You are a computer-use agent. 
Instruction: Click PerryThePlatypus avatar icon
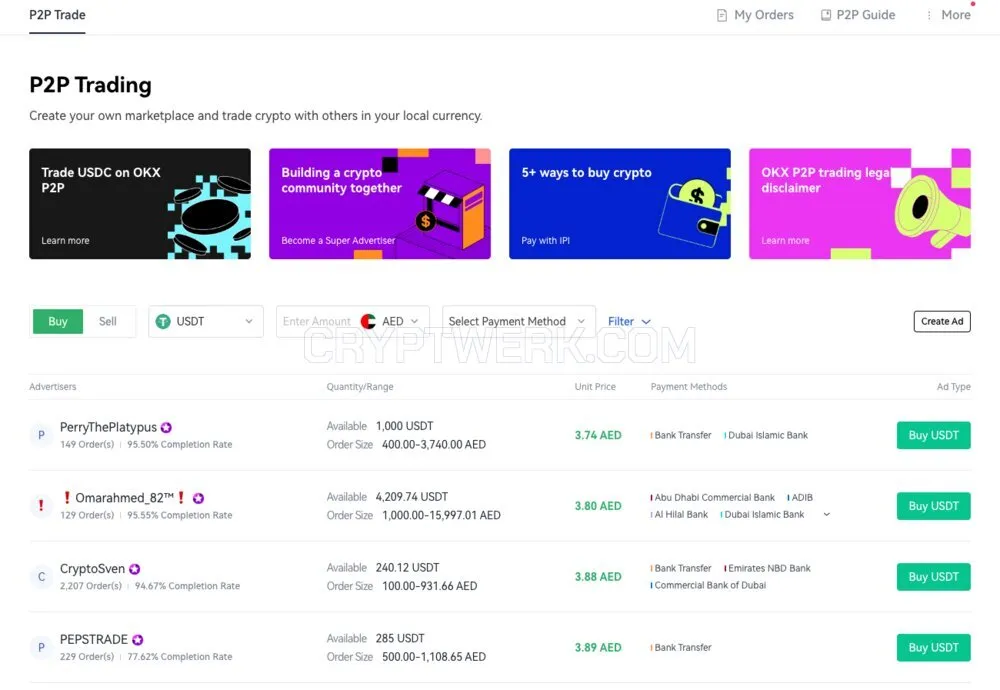pos(41,435)
